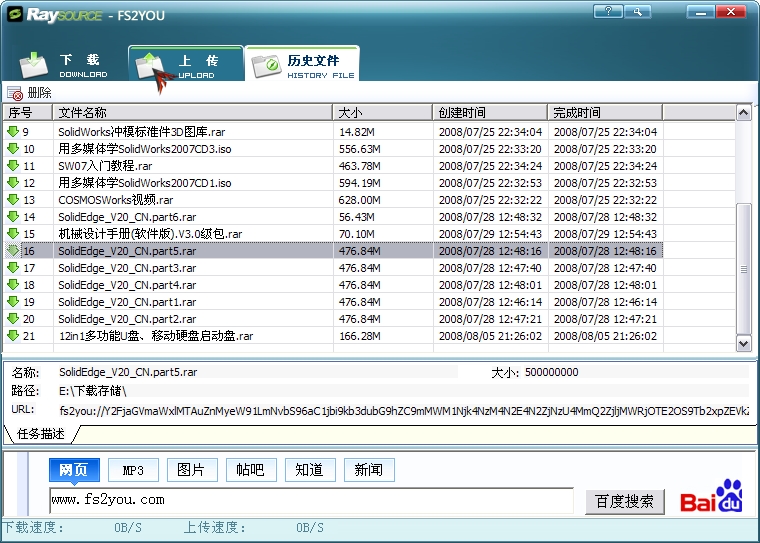The width and height of the screenshot is (760, 543).
Task: Sort by 大小 column header
Action: pyautogui.click(x=382, y=112)
